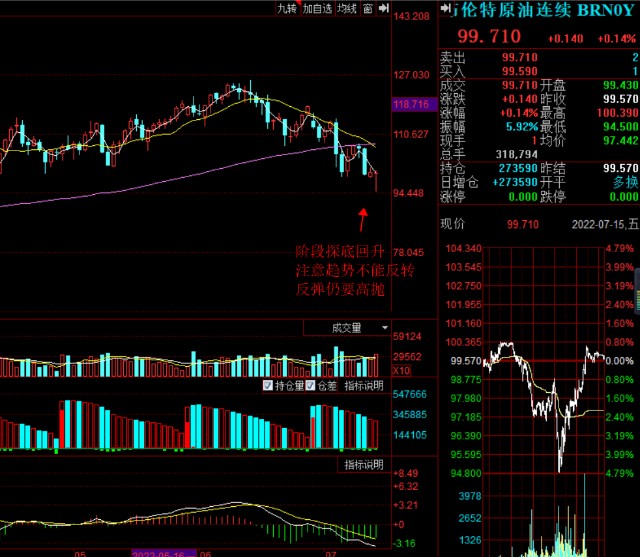The width and height of the screenshot is (640, 557).
Task: Click the 现价 label in intraday header
Action: (x=453, y=225)
